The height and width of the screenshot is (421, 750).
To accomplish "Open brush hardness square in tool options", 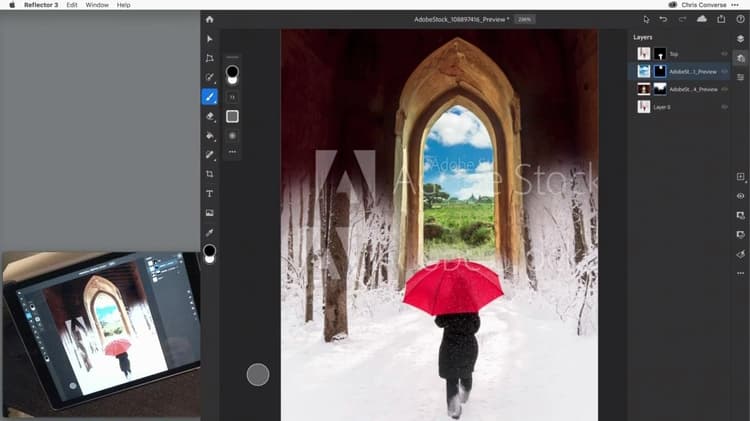I will (232, 116).
